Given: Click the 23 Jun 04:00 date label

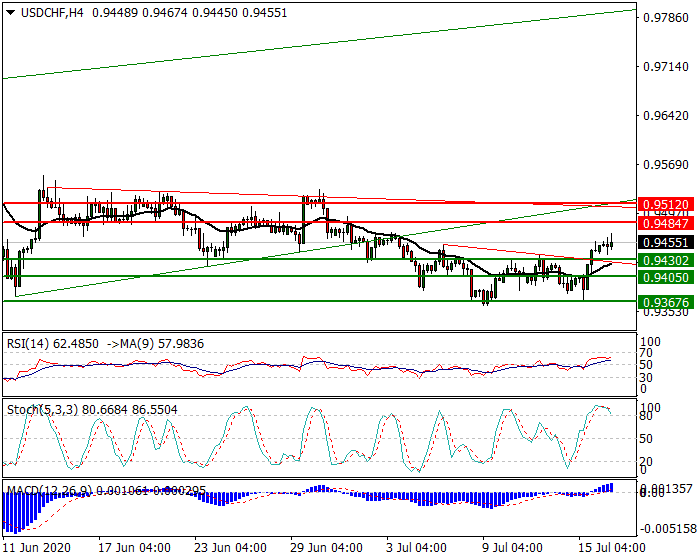Looking at the screenshot, I should [x=230, y=547].
